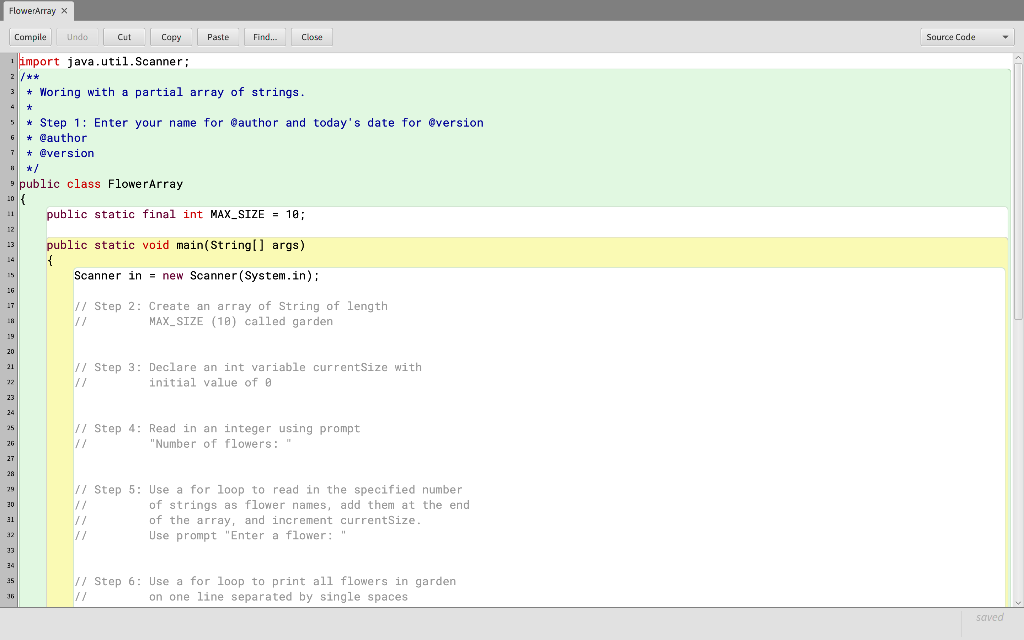Click line number 1 in the gutter
Image resolution: width=1024 pixels, height=640 pixels.
click(10, 61)
